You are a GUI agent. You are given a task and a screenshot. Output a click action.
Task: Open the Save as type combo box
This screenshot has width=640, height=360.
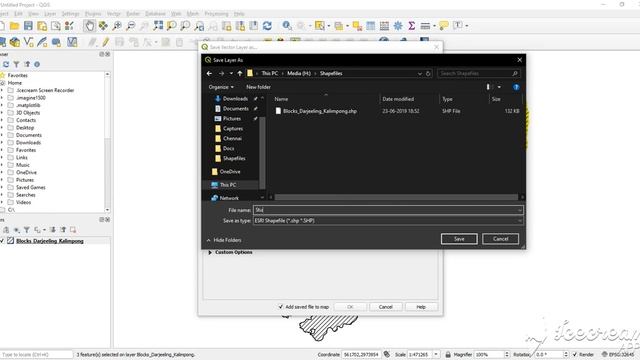tap(388, 220)
